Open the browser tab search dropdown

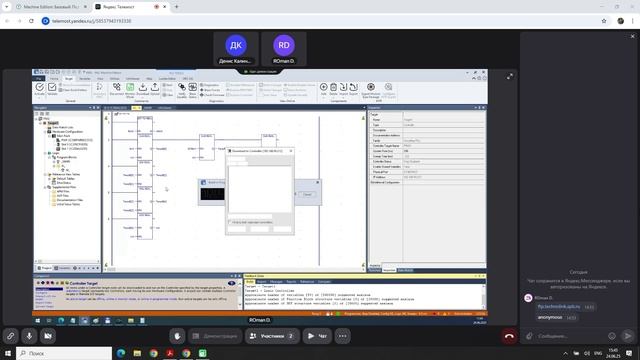[x=7, y=7]
